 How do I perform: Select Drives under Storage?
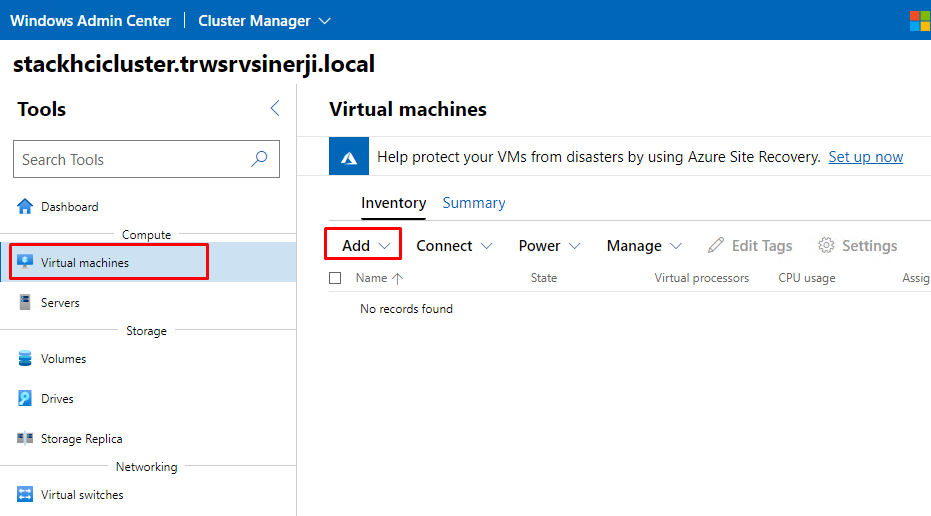[148, 398]
